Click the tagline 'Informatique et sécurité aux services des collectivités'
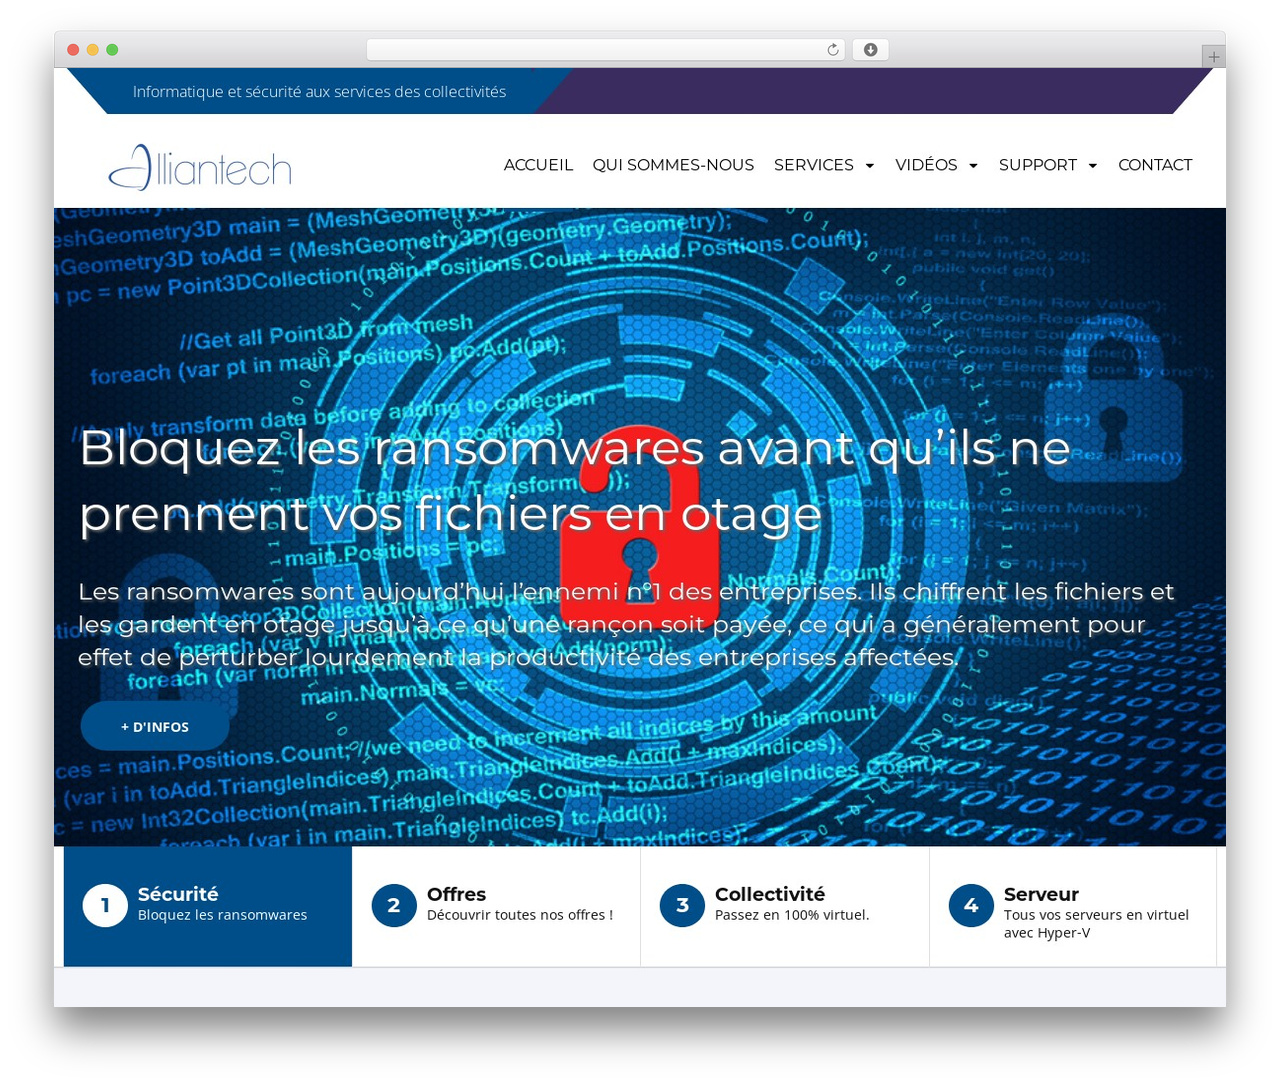 click(x=320, y=92)
